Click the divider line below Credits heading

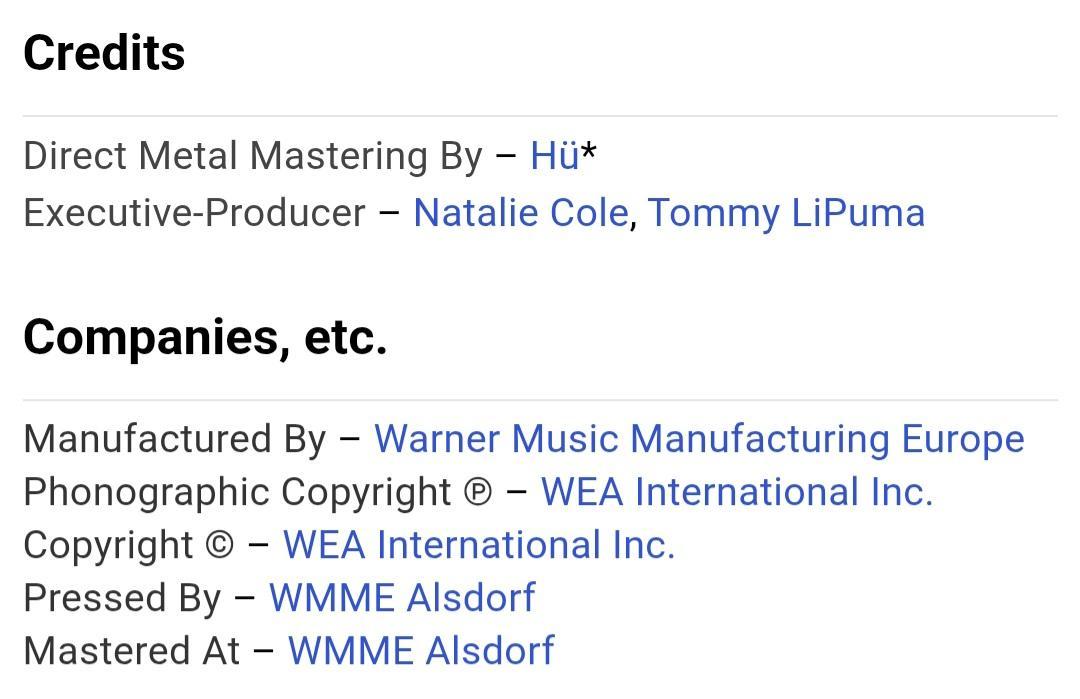[x=540, y=116]
